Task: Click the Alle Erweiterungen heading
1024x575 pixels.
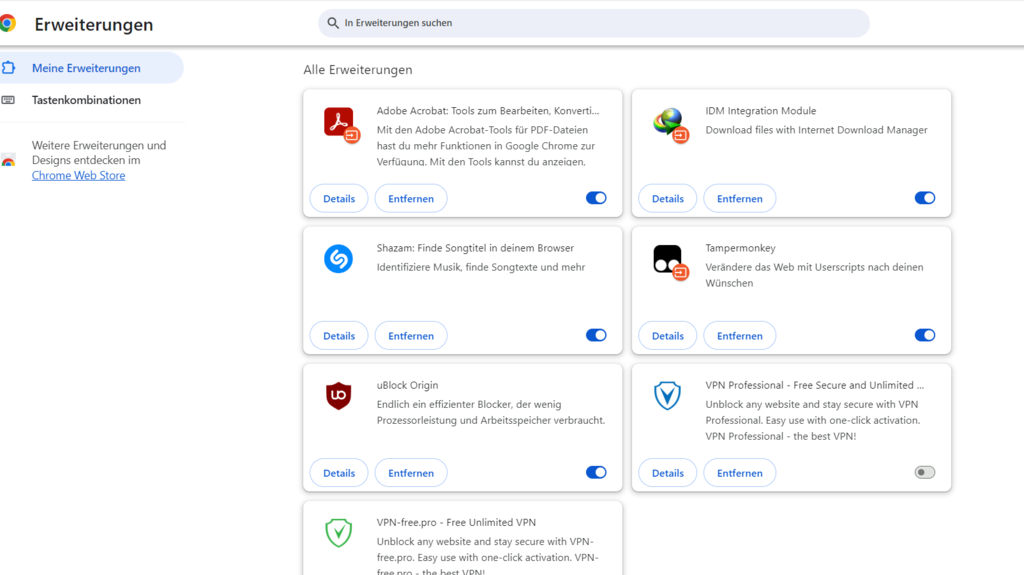Action: [x=358, y=69]
